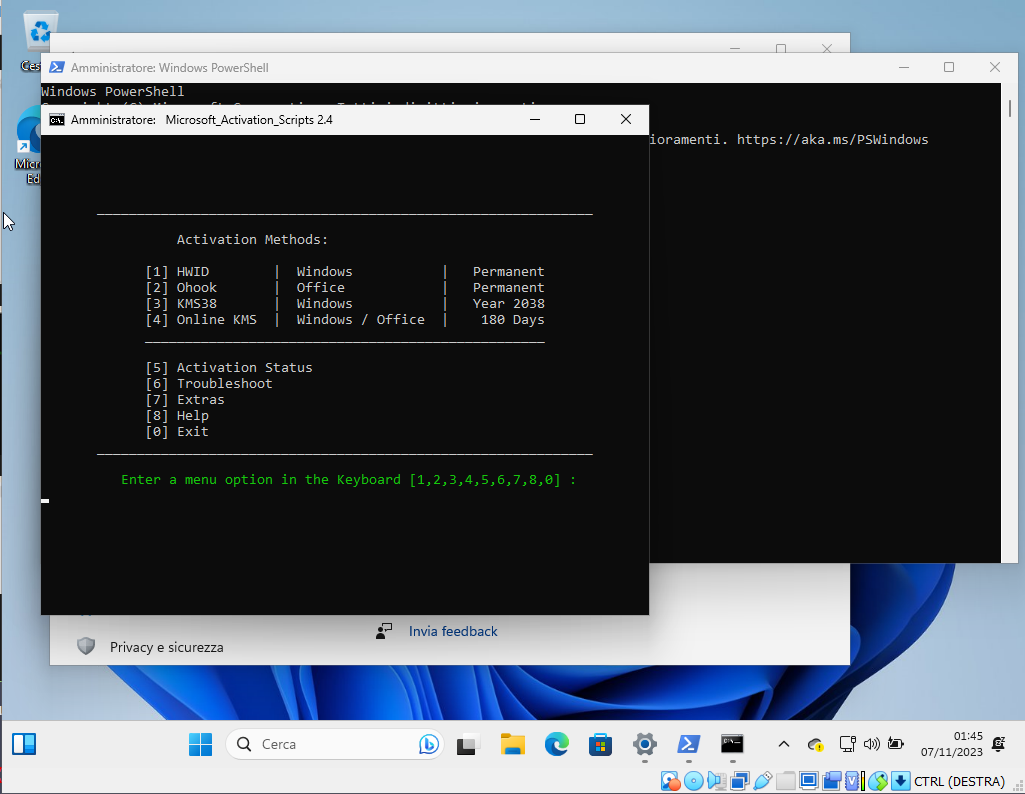This screenshot has height=794, width=1025.
Task: Expand hidden system tray icons chevron
Action: point(784,744)
